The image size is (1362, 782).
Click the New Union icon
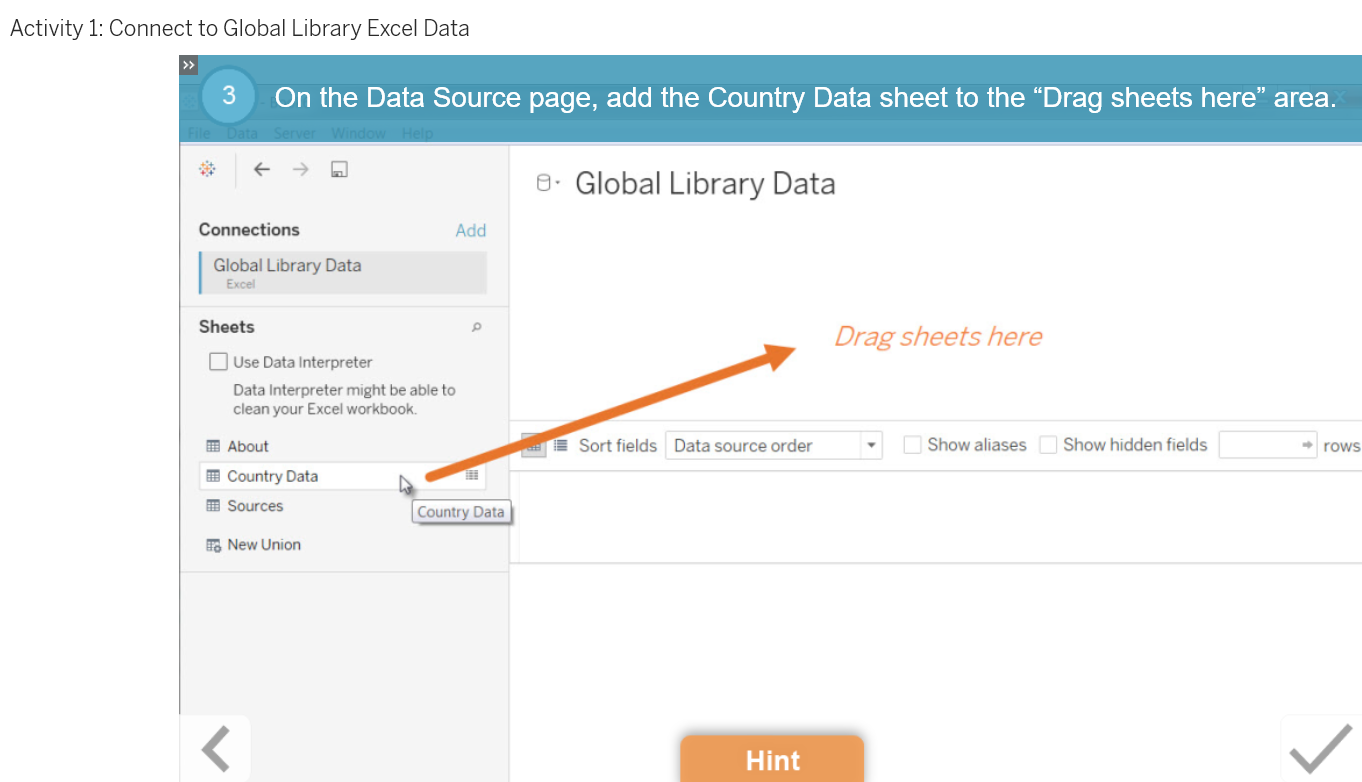pos(213,545)
